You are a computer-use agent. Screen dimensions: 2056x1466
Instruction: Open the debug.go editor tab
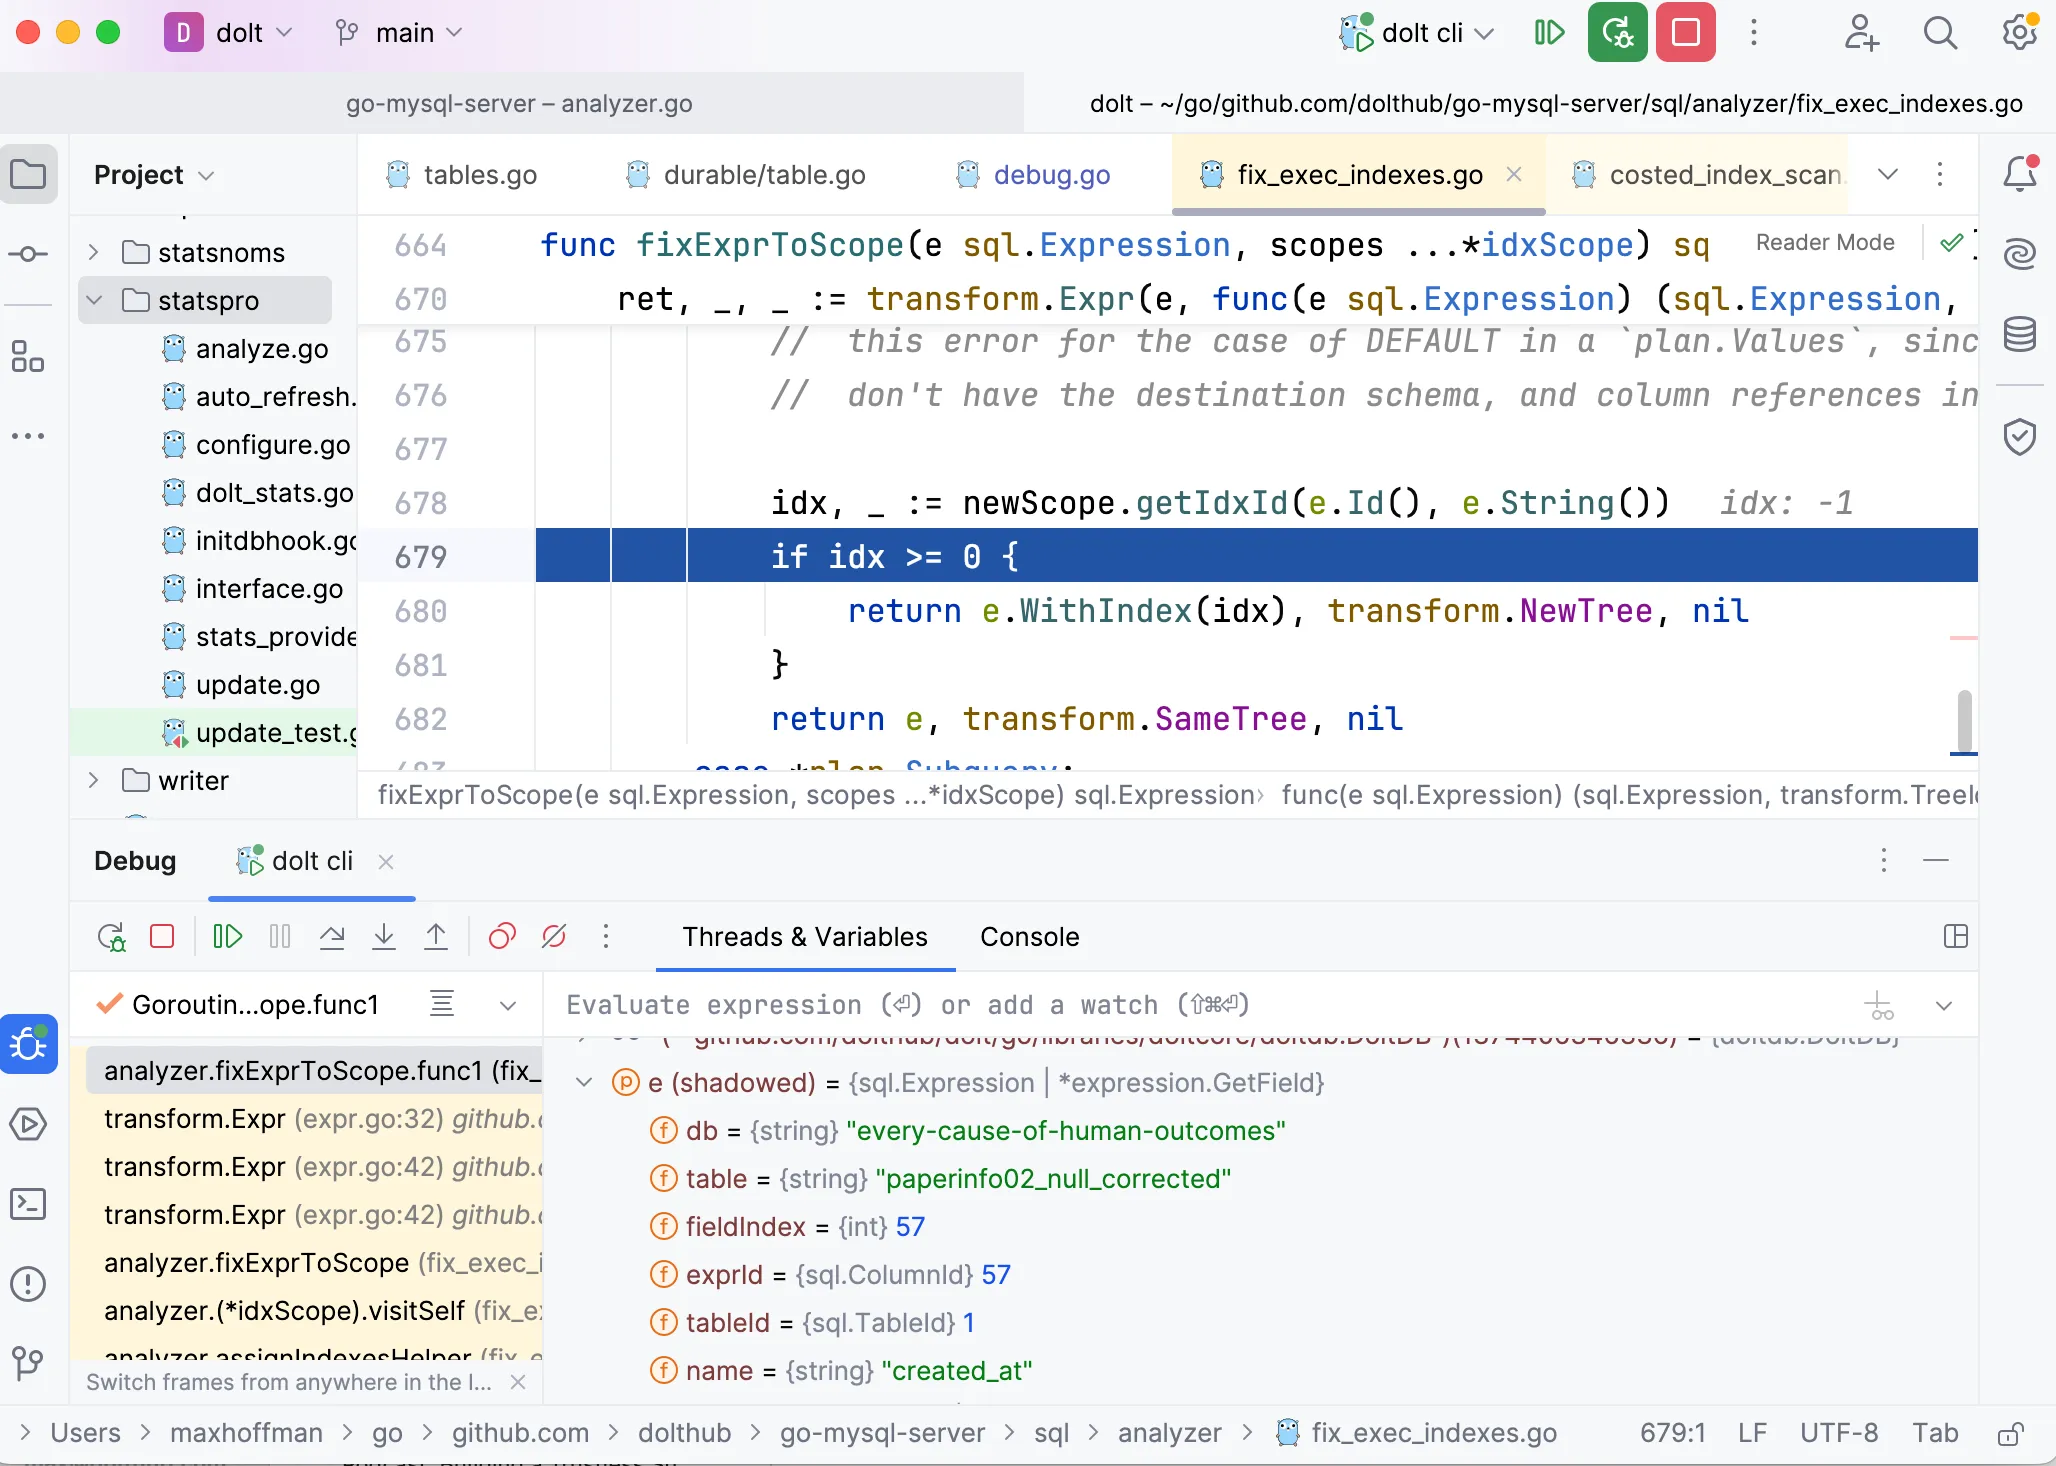[x=1051, y=175]
